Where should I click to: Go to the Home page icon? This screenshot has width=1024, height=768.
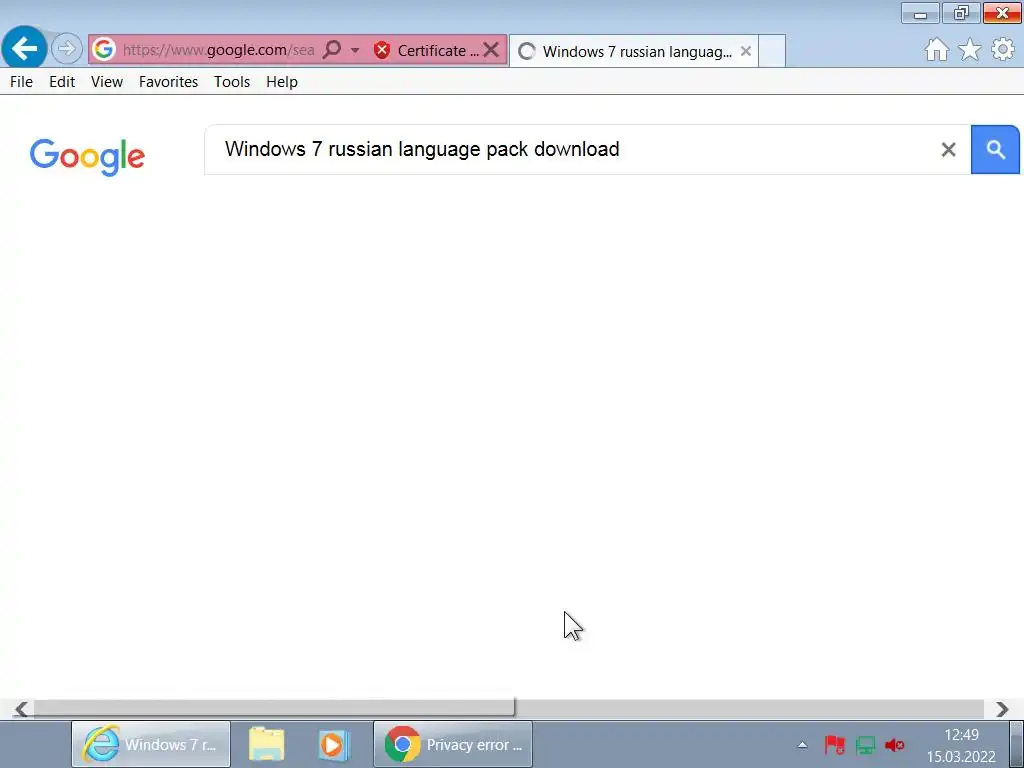[936, 50]
